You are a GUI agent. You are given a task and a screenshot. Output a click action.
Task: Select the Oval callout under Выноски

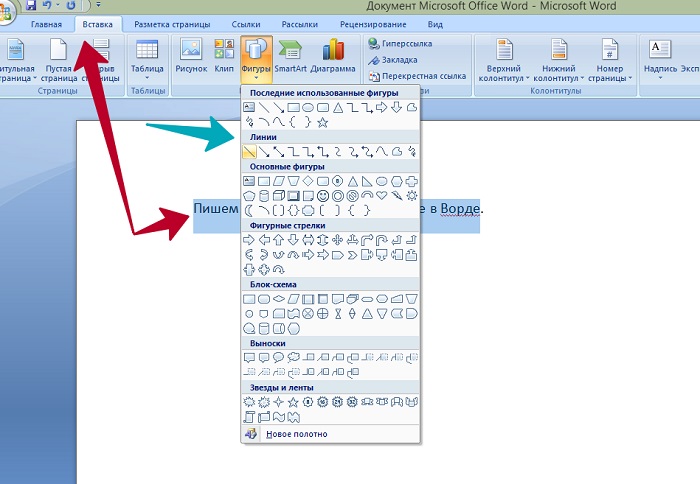(x=279, y=357)
